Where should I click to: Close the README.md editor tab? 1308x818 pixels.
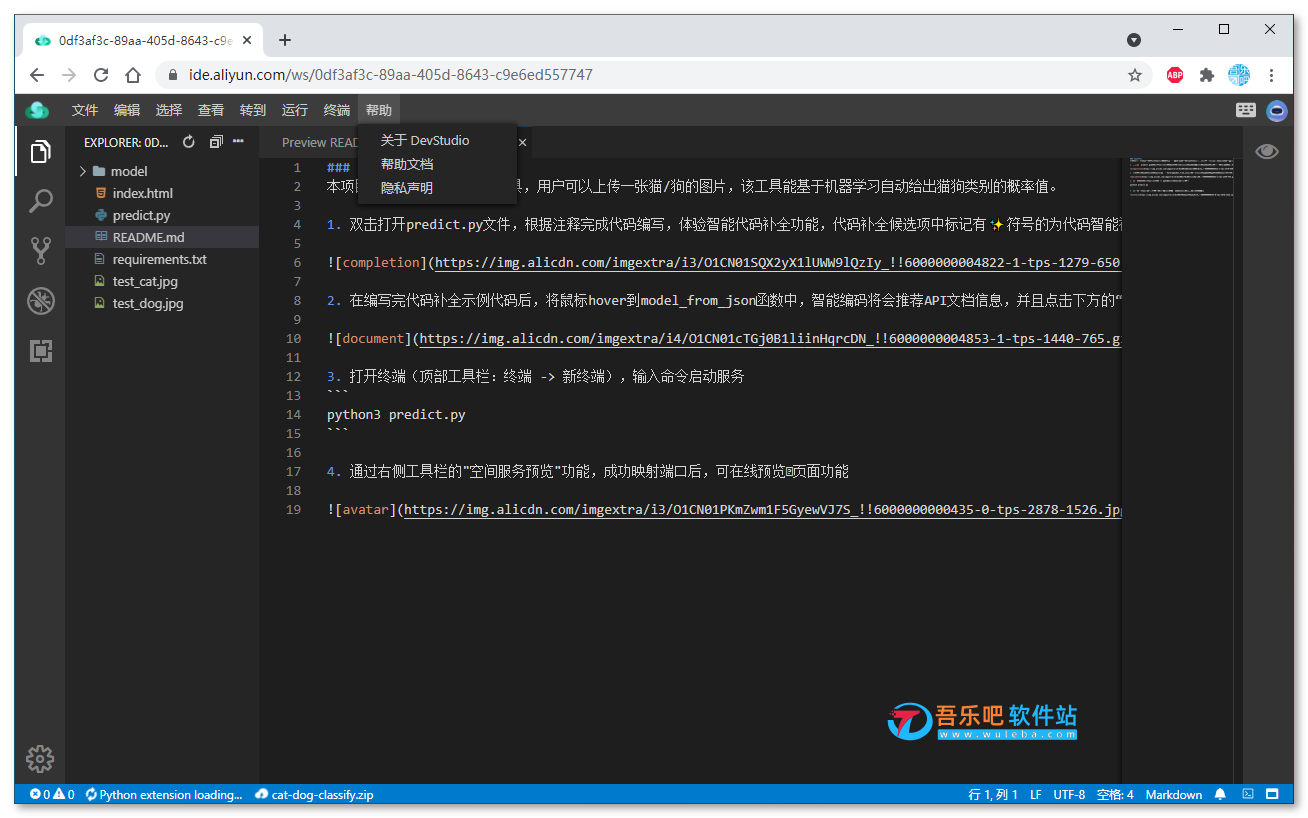[522, 142]
